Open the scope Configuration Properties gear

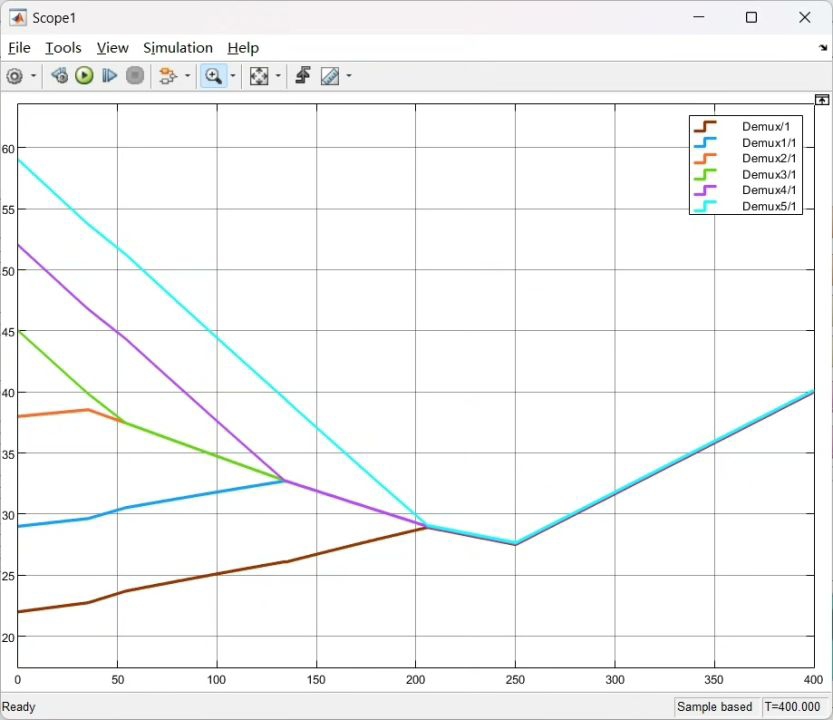15,76
